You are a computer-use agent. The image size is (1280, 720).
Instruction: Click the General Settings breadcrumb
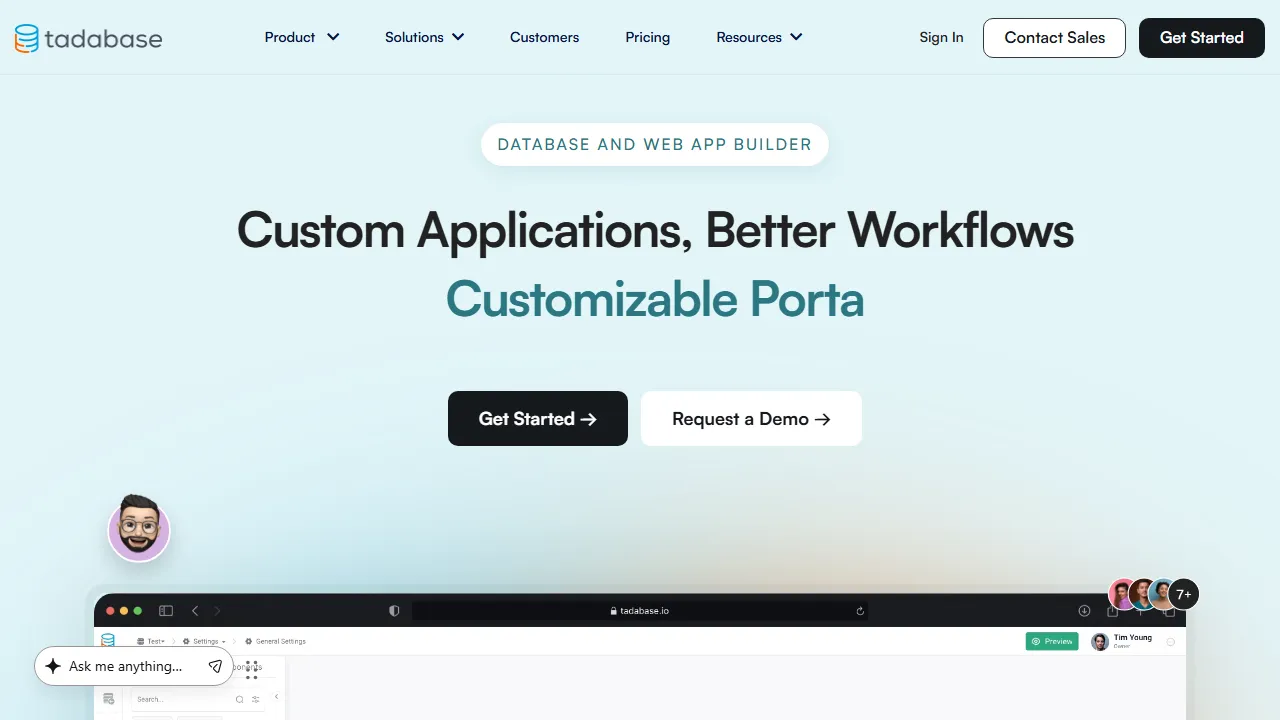tap(275, 641)
